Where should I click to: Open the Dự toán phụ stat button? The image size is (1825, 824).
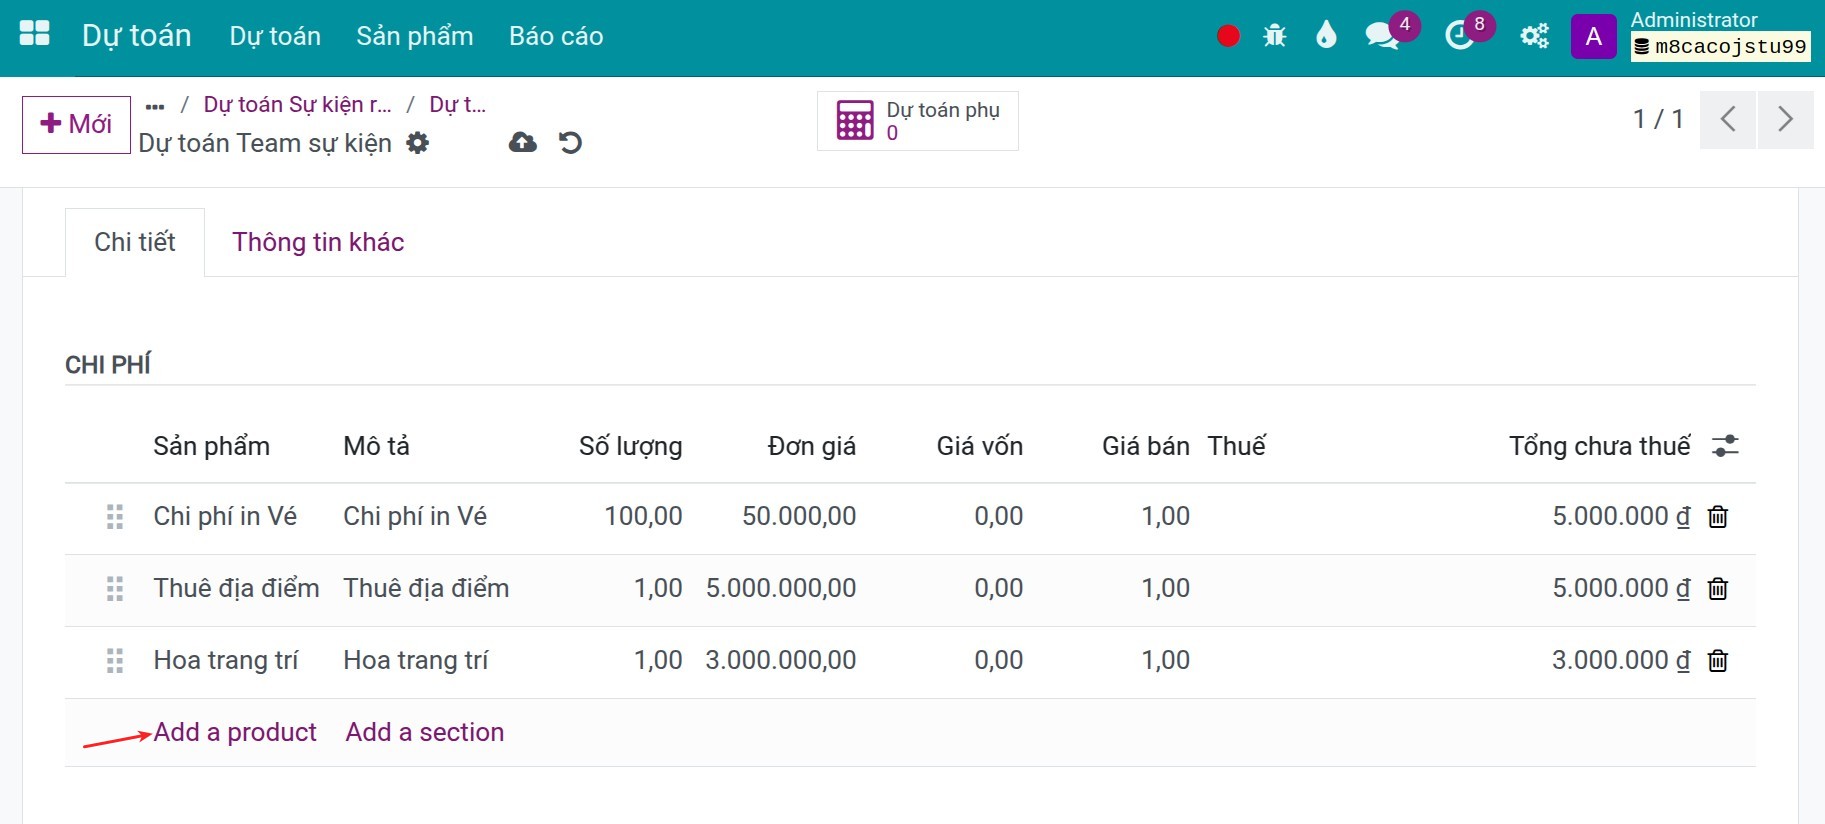918,121
